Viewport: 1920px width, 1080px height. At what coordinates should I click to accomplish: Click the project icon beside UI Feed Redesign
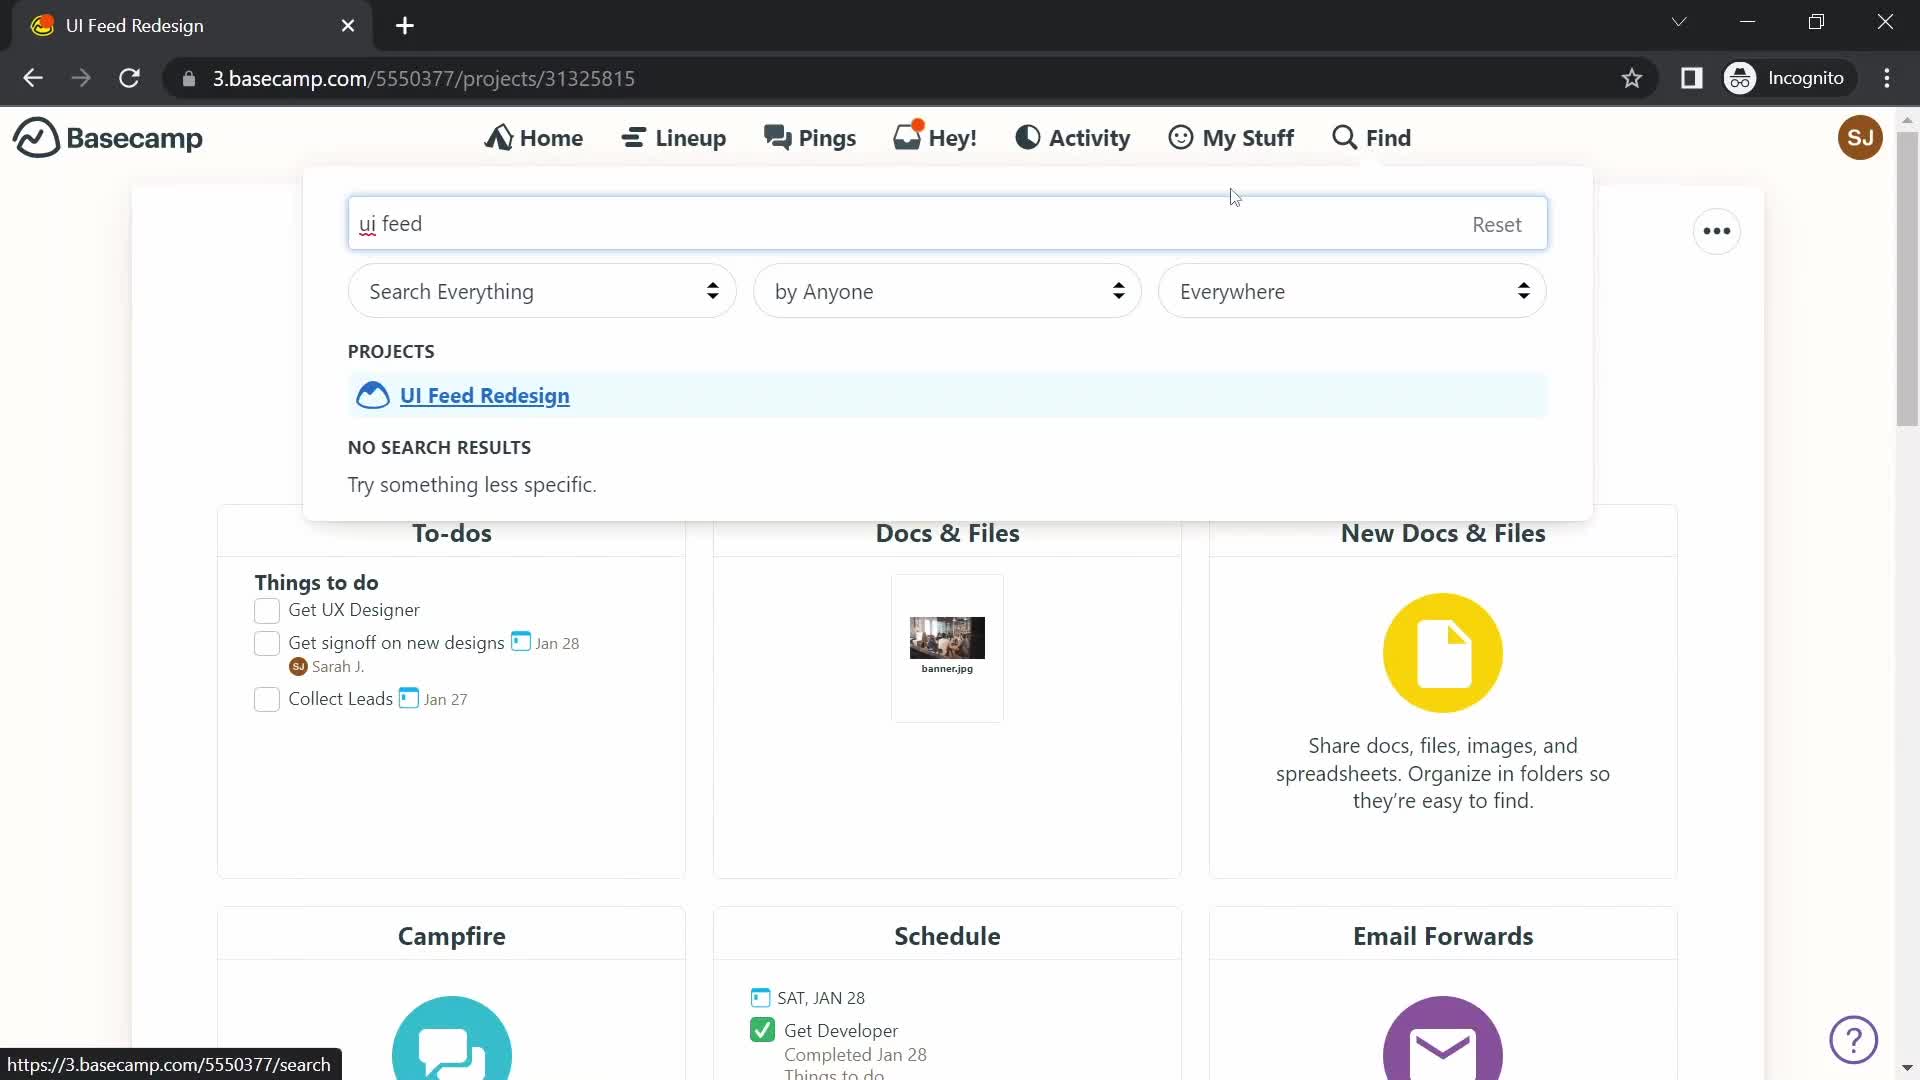tap(373, 396)
